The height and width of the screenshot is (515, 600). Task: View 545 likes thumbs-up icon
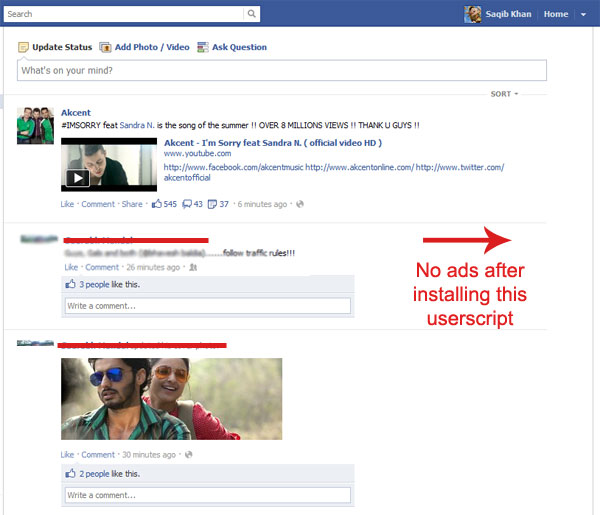click(x=157, y=204)
